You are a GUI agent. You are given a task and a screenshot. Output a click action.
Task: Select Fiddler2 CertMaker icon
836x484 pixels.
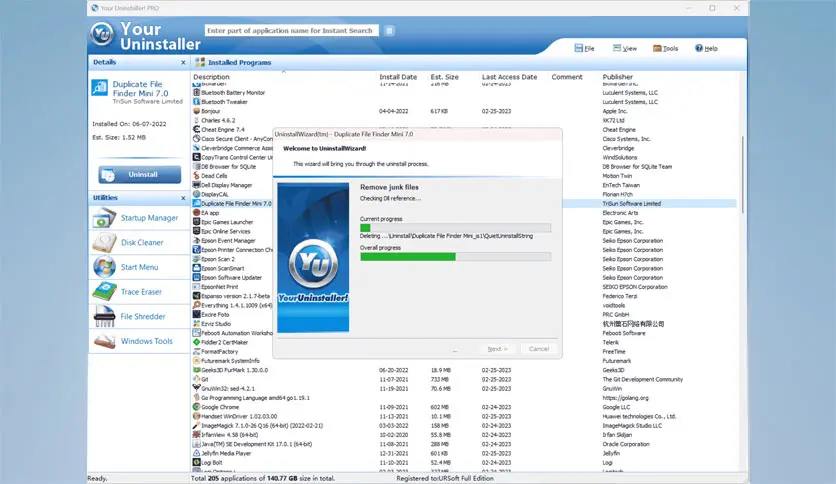point(196,342)
